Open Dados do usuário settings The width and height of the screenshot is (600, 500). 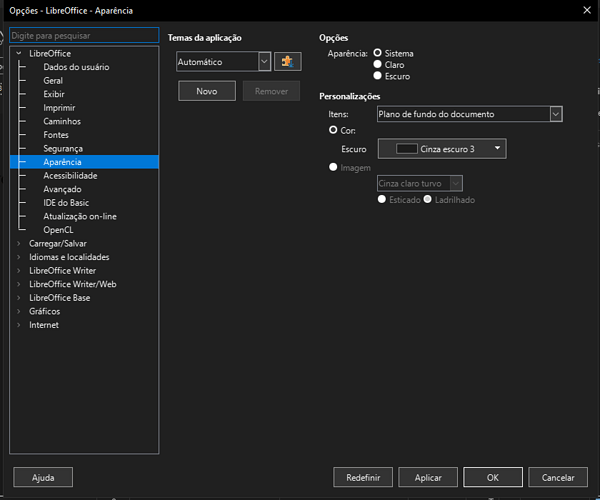[x=76, y=67]
